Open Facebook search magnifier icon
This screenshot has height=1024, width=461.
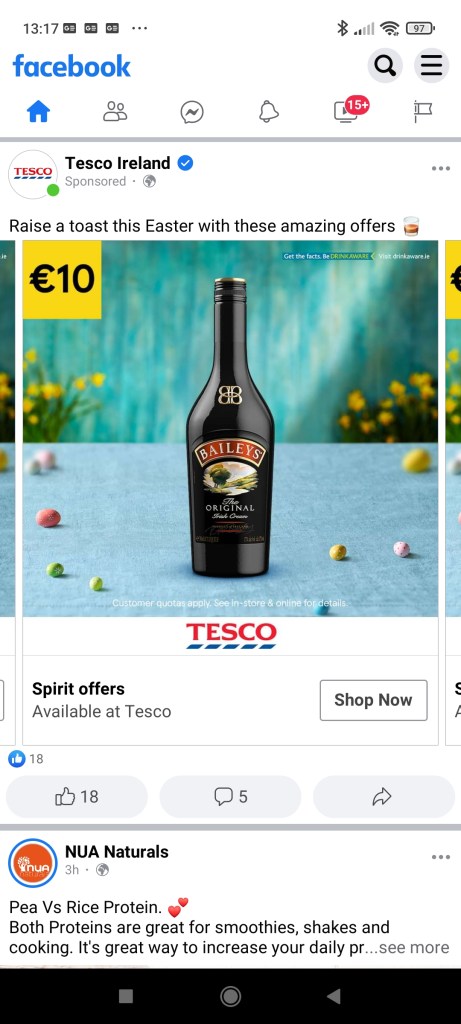[x=385, y=66]
